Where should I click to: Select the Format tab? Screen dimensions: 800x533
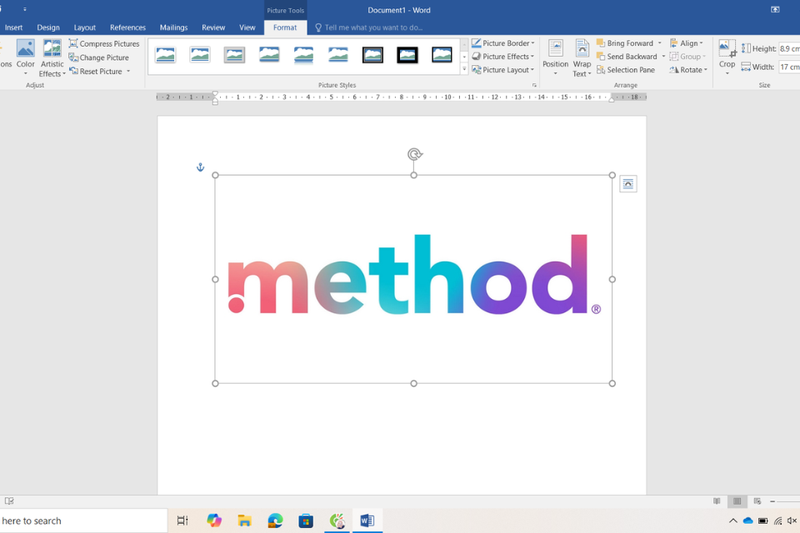click(x=285, y=28)
